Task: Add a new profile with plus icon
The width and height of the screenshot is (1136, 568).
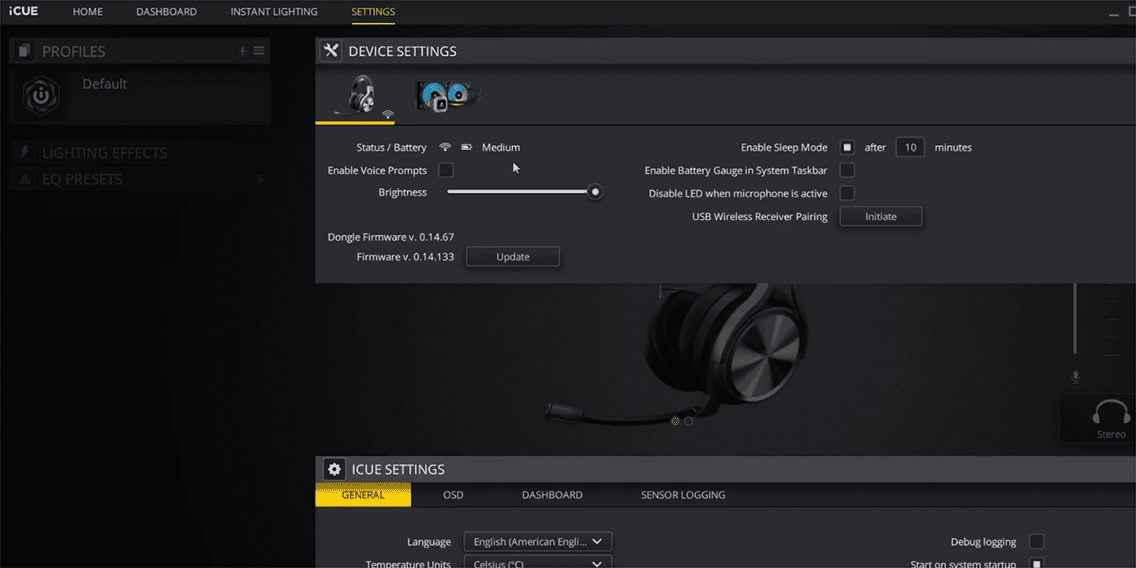Action: click(x=243, y=51)
